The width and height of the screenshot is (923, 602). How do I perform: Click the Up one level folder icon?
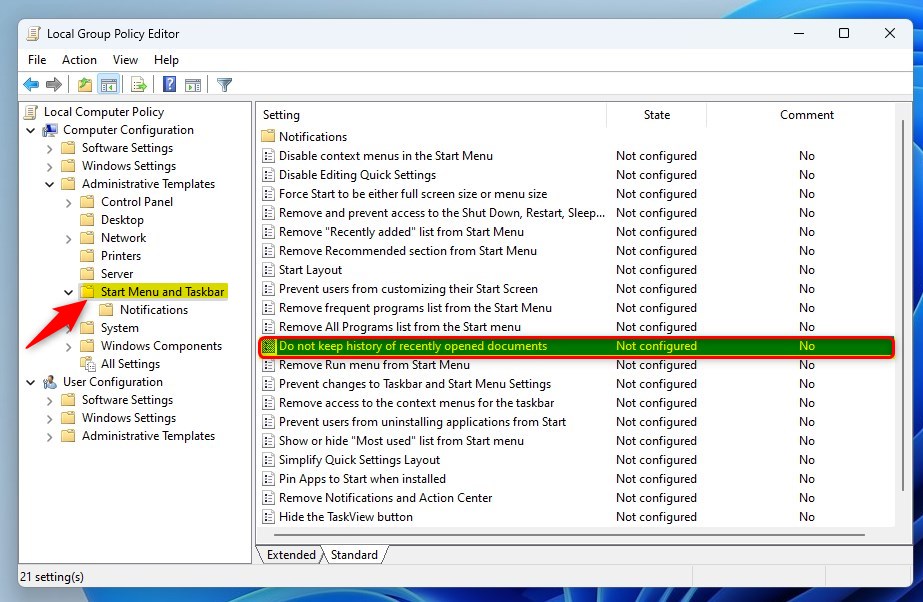point(85,85)
